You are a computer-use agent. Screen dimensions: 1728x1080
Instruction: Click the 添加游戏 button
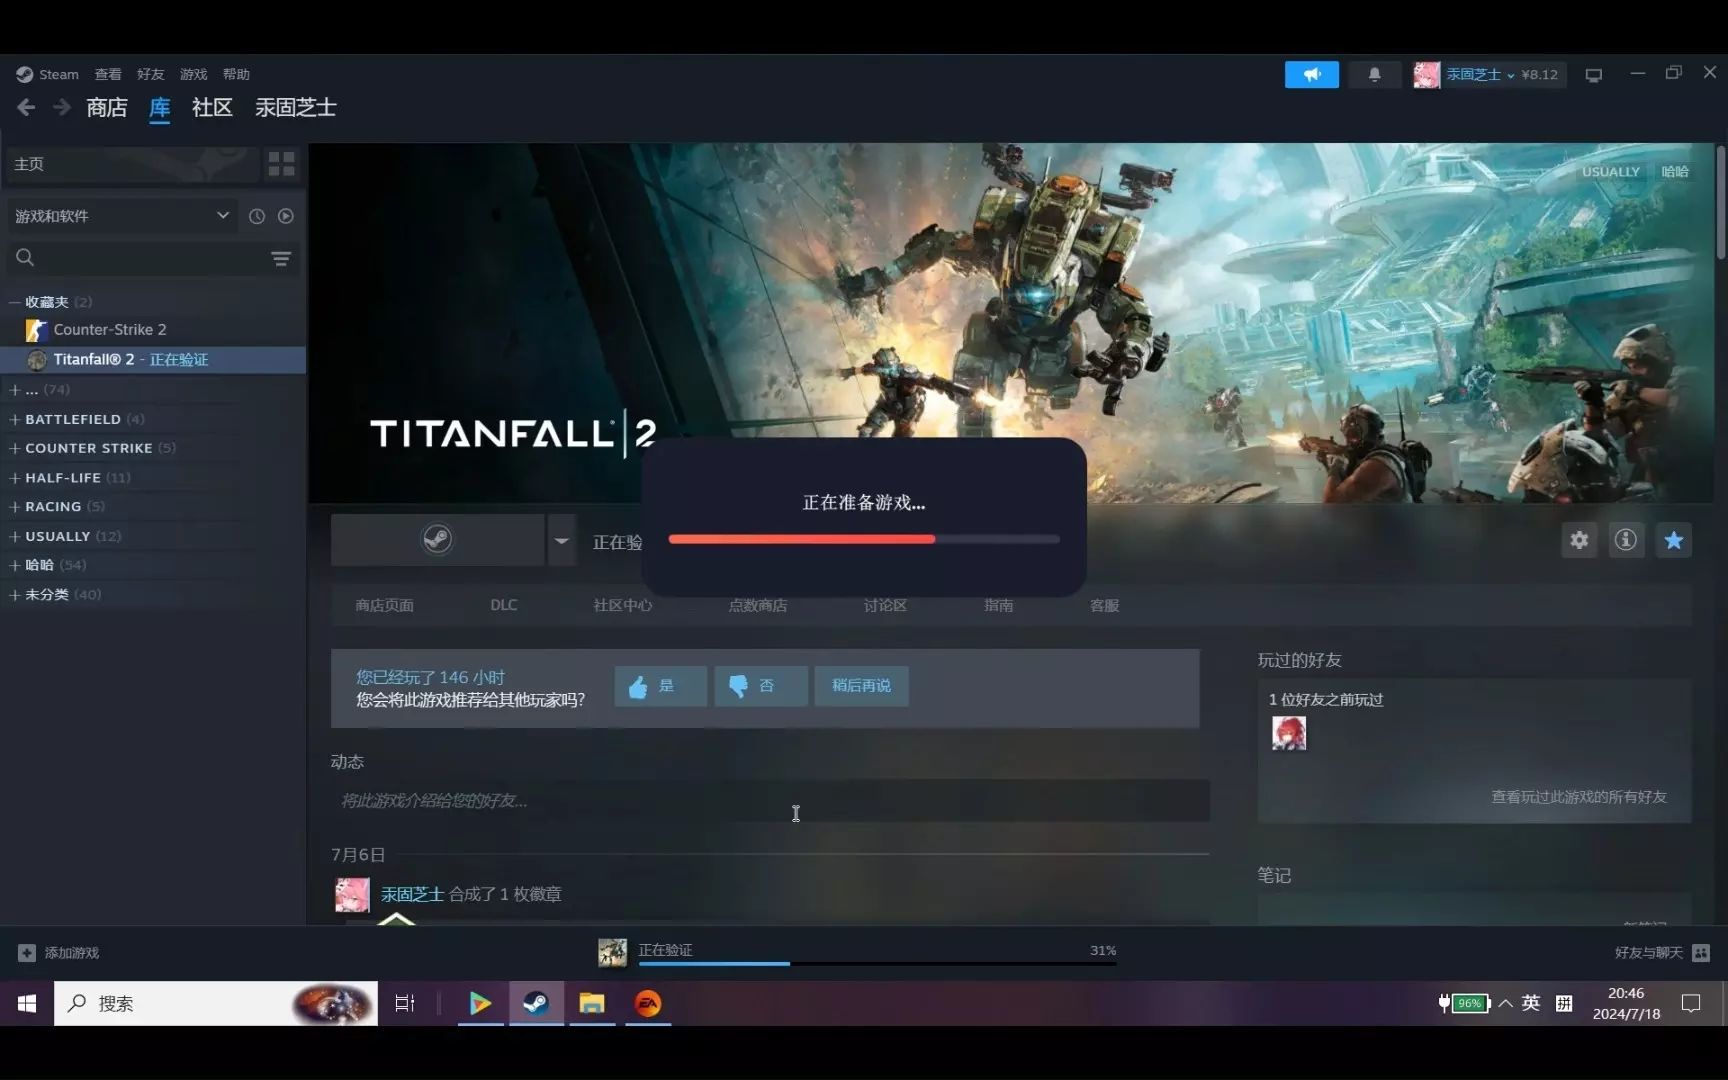(x=59, y=953)
